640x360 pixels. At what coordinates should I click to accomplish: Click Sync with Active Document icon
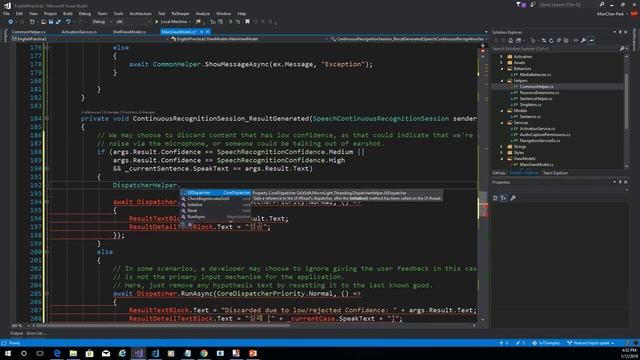[x=544, y=40]
